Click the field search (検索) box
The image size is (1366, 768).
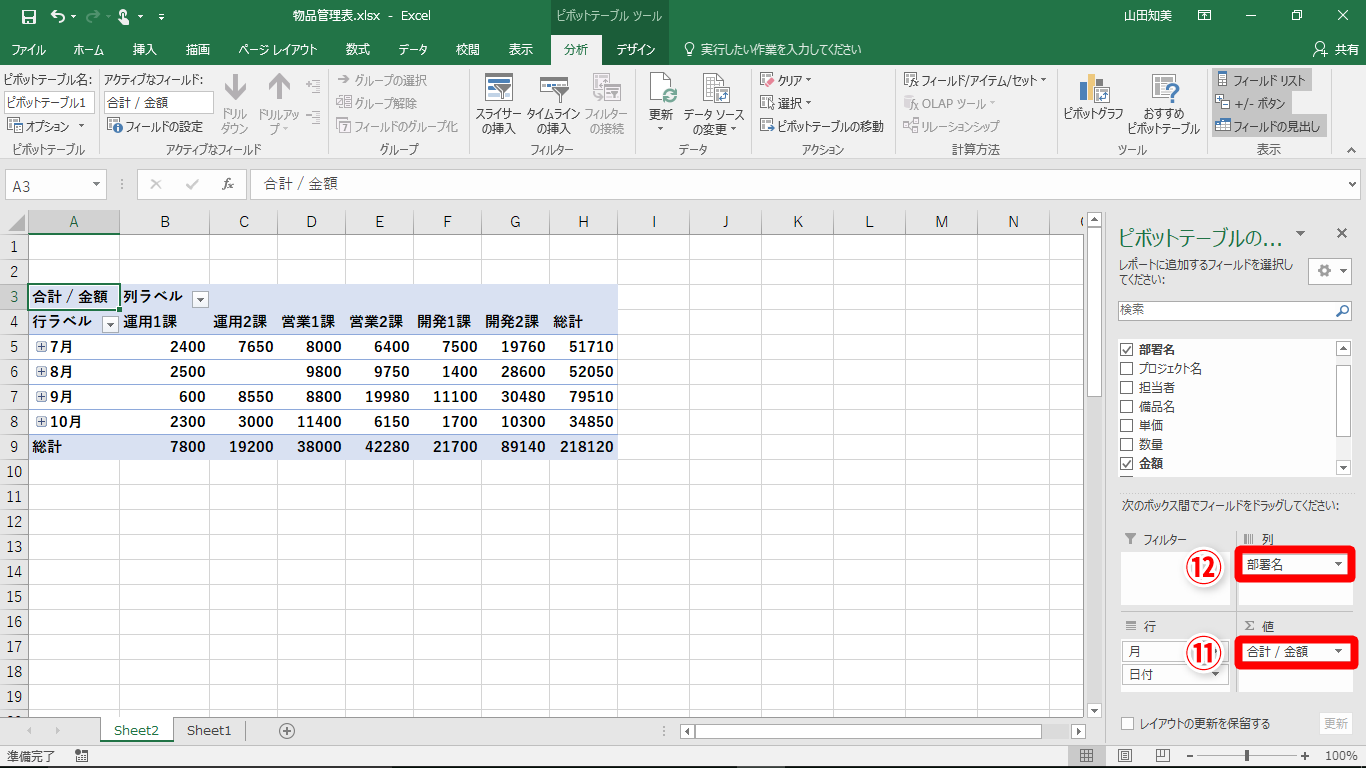coord(1226,311)
